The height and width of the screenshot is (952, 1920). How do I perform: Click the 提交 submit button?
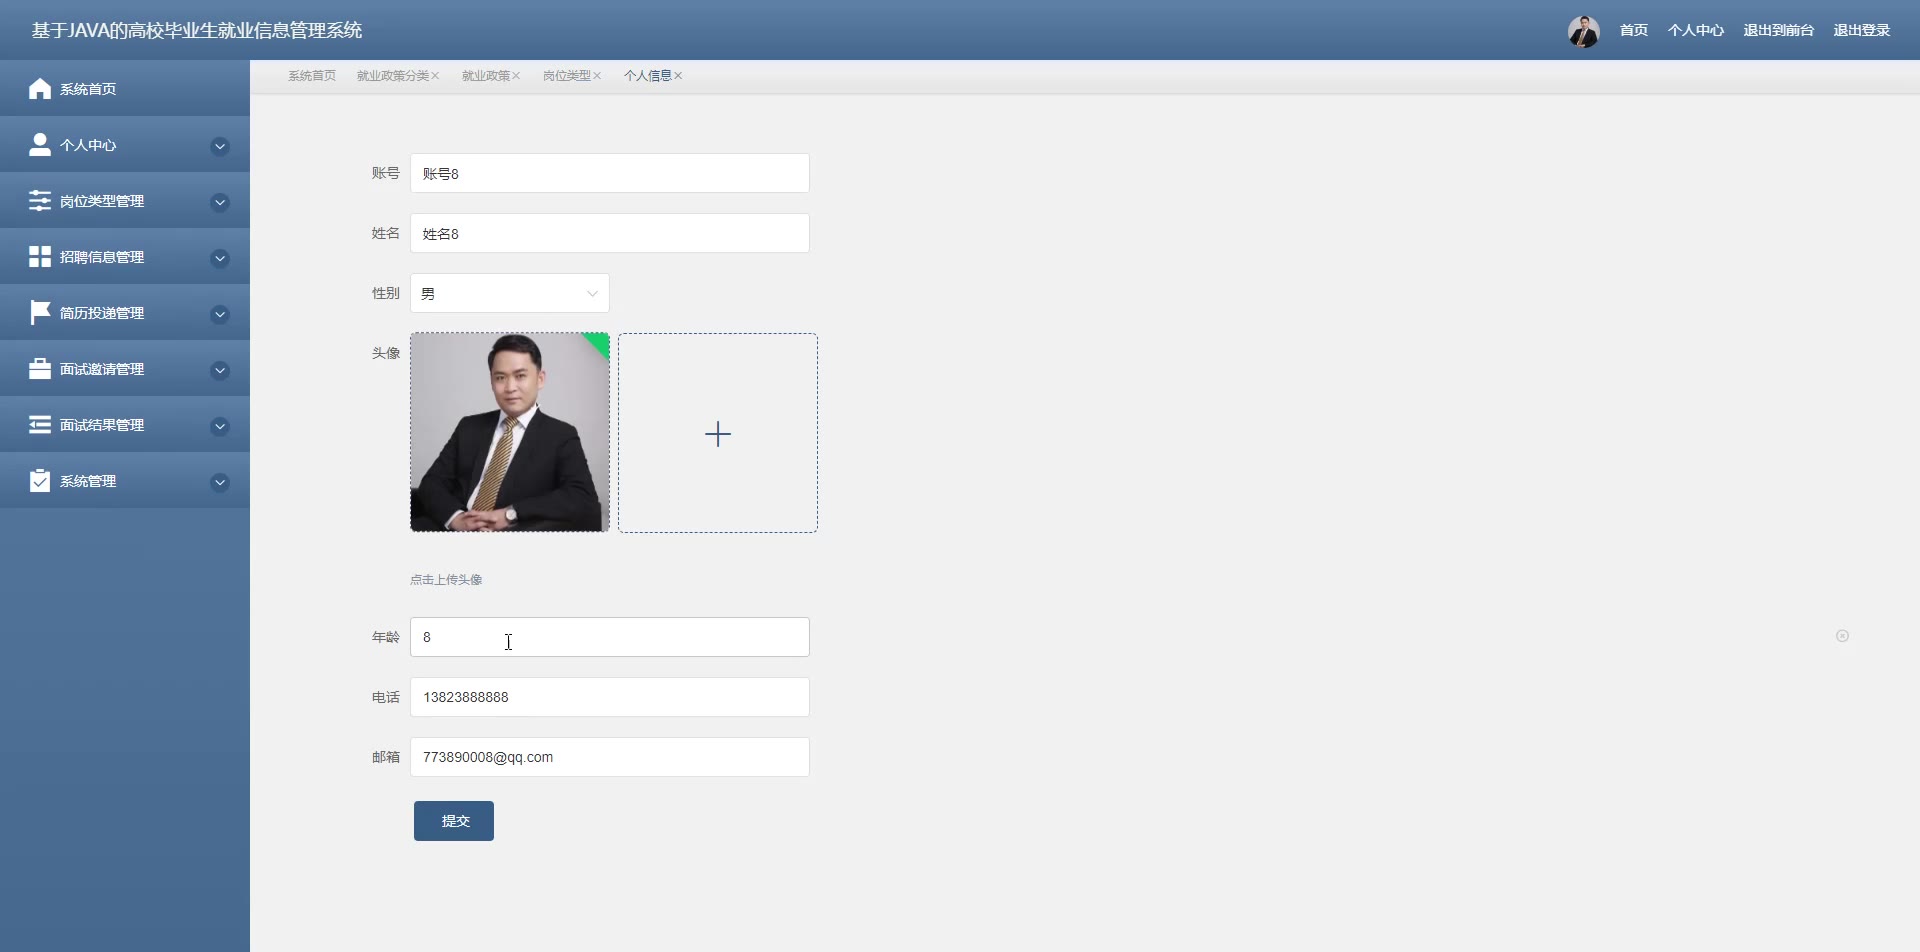pyautogui.click(x=454, y=821)
